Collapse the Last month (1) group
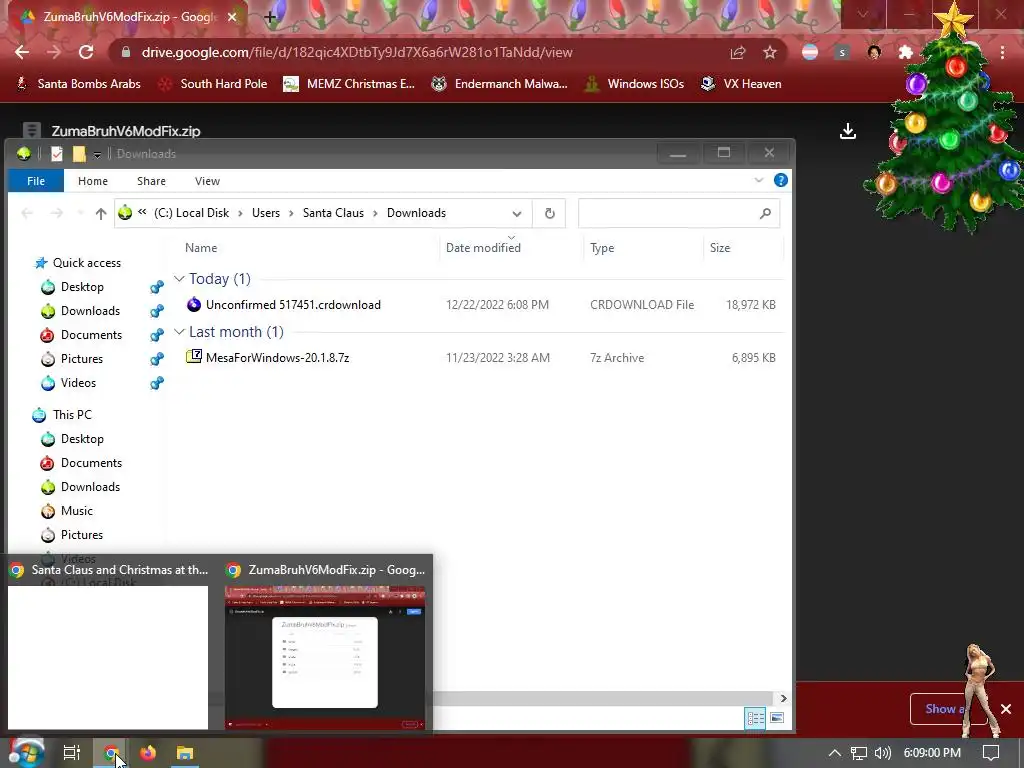 [179, 331]
